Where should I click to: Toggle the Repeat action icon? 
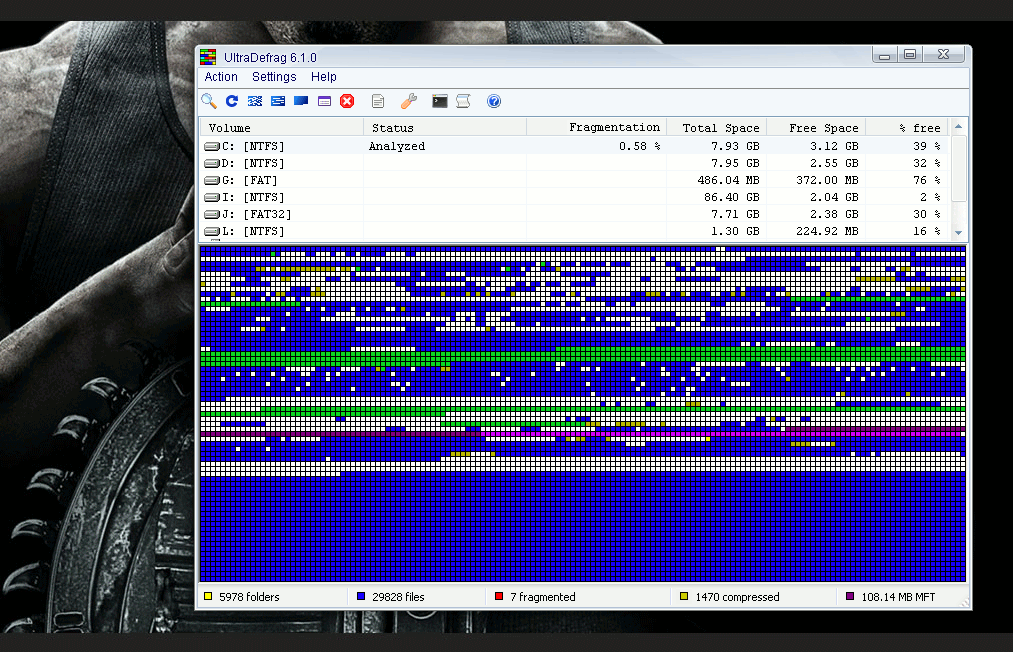(232, 101)
